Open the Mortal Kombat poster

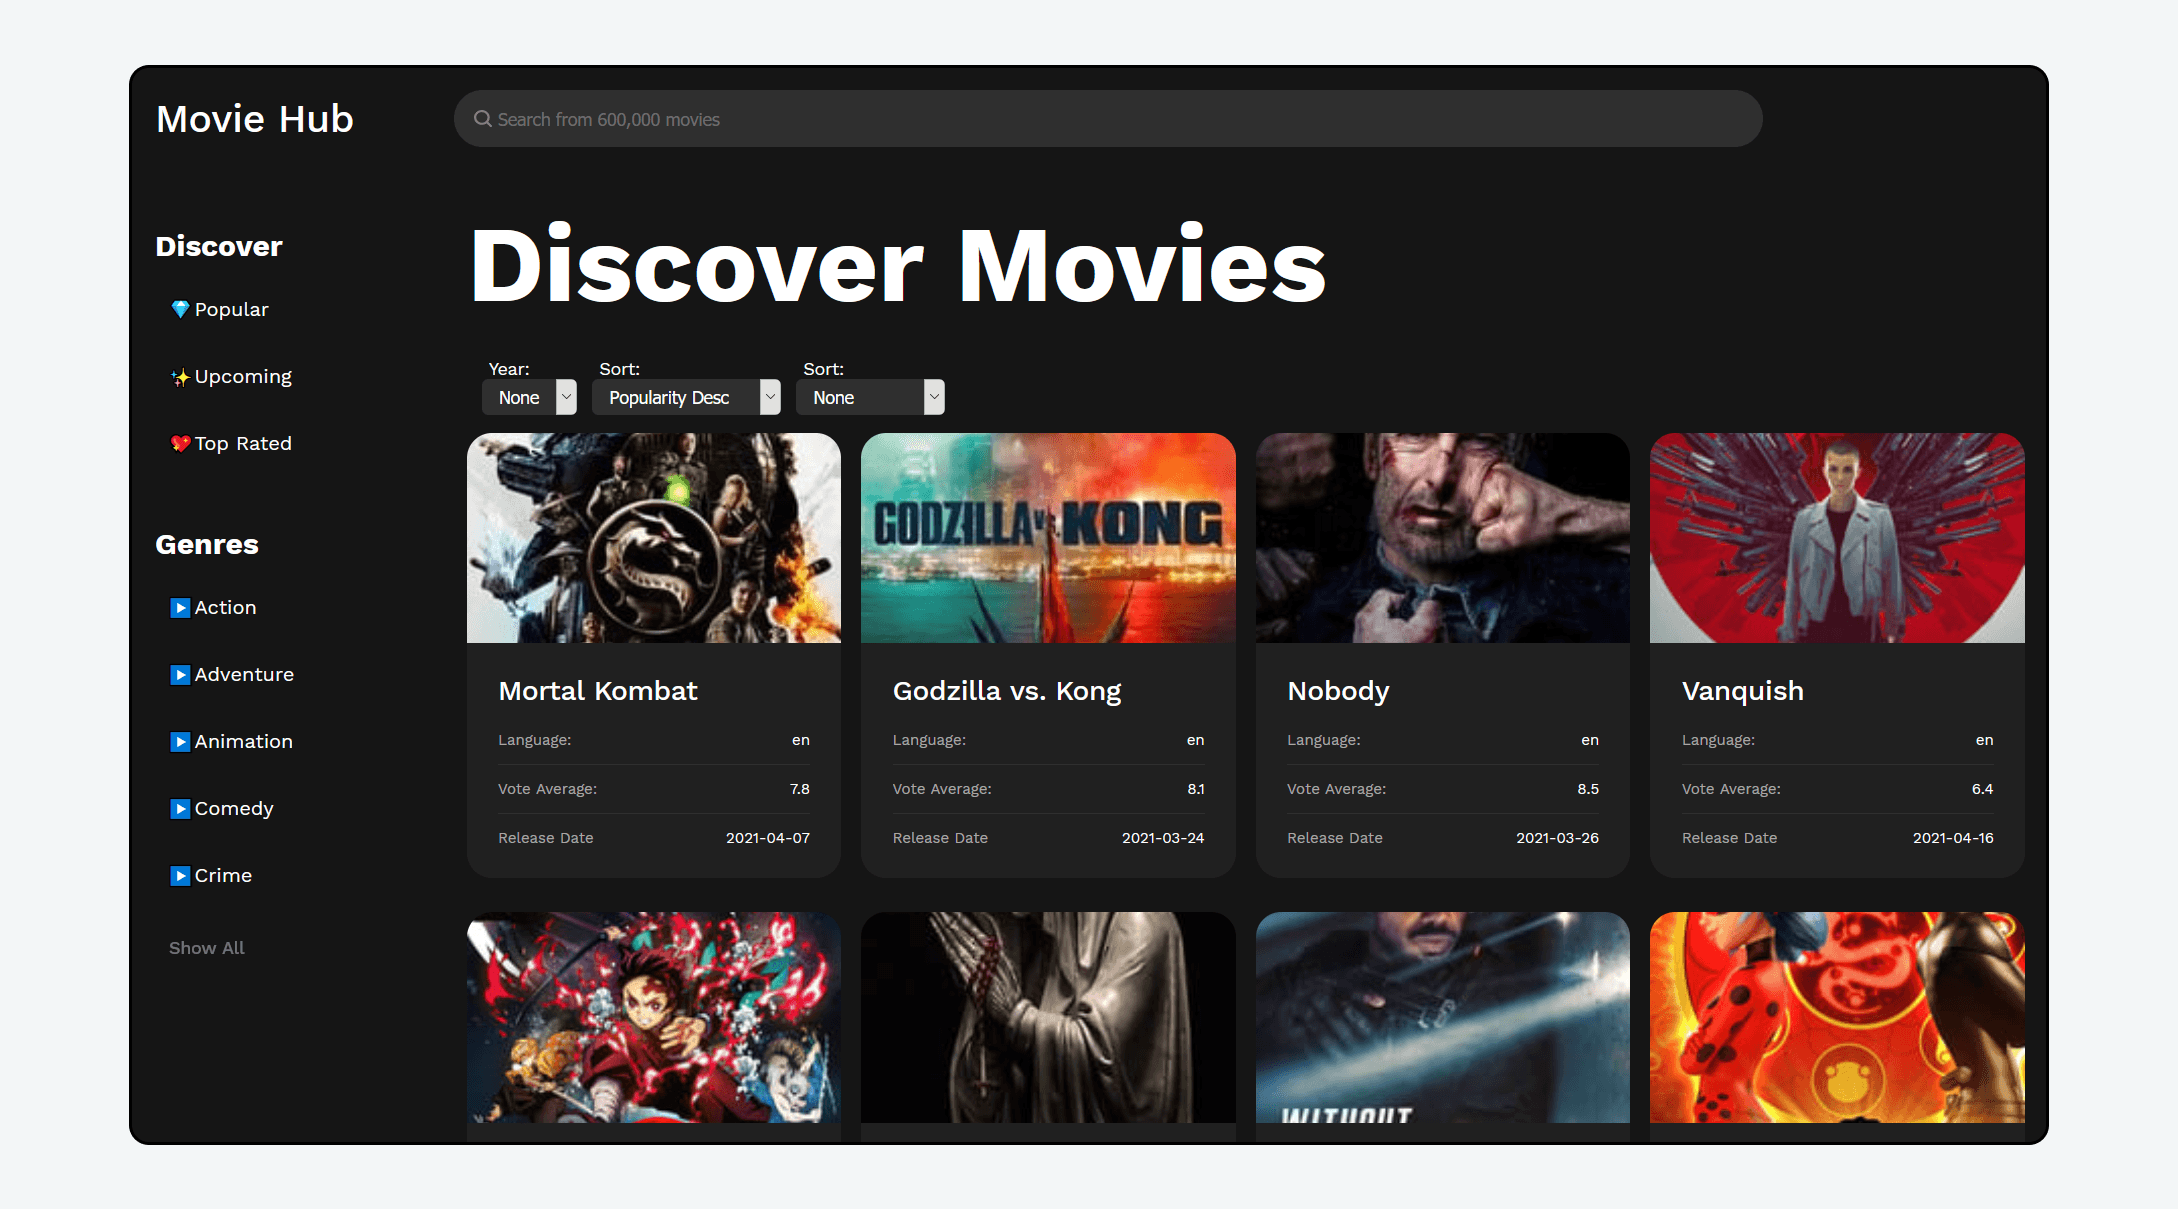click(654, 538)
